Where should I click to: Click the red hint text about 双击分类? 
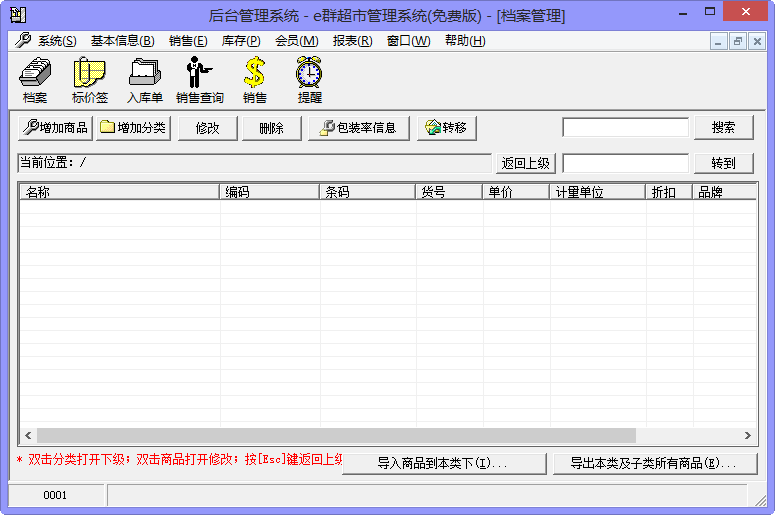(179, 459)
